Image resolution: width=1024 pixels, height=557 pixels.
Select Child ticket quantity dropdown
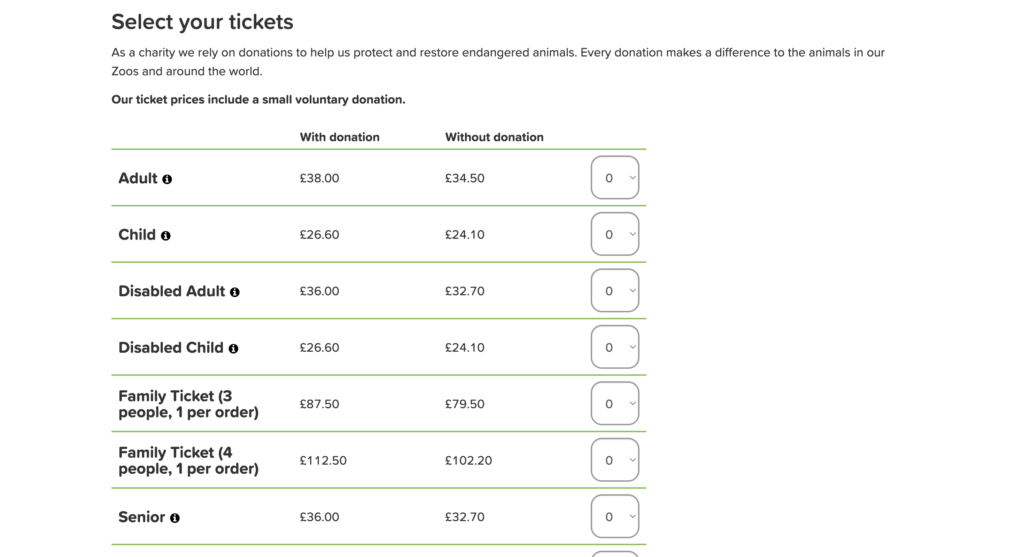[615, 234]
